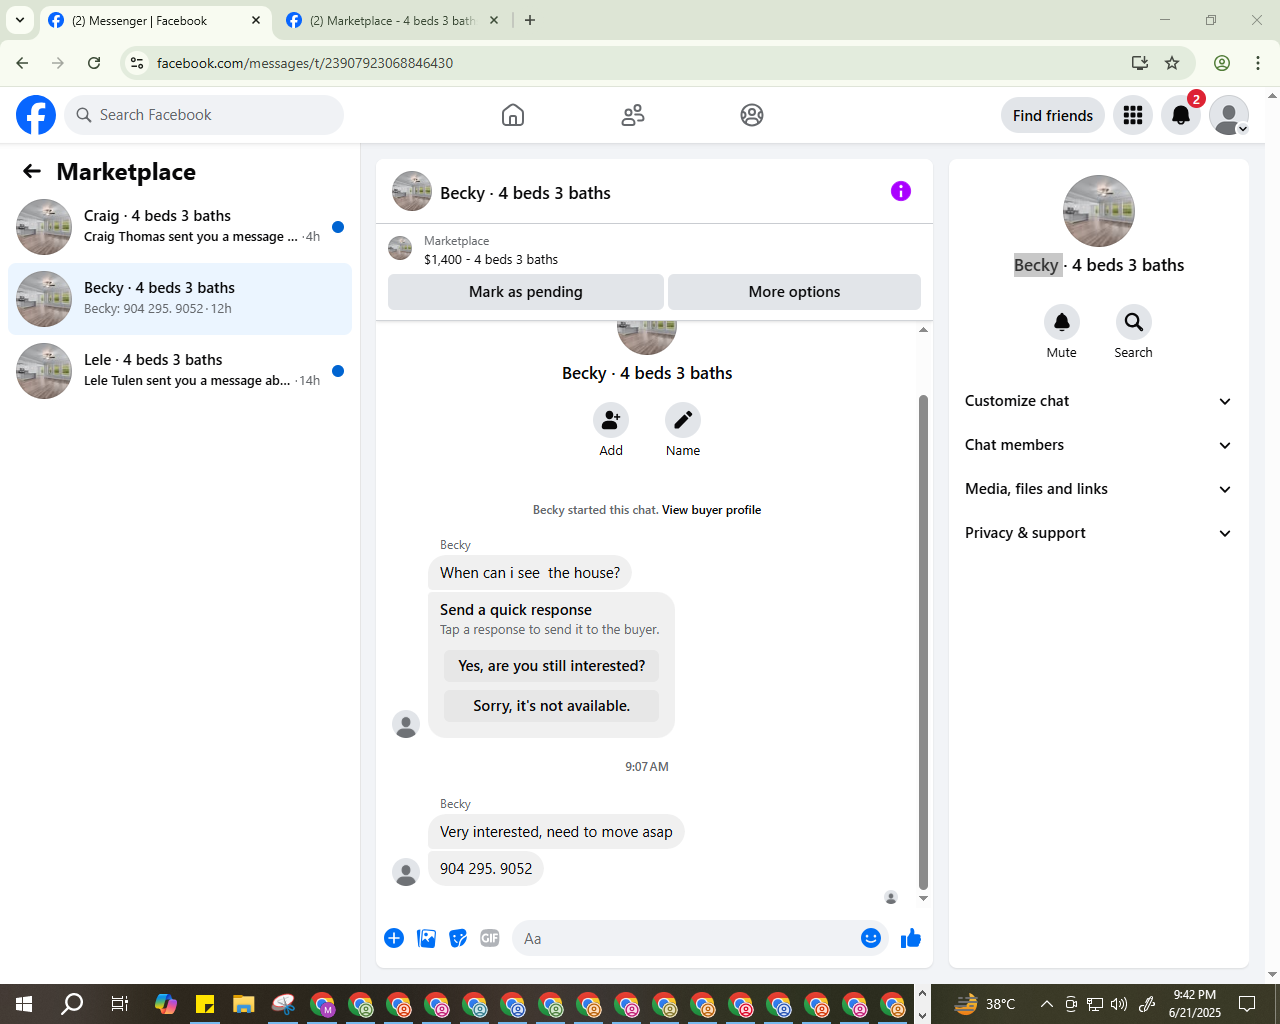Viewport: 1280px width, 1024px height.
Task: Show hidden system tray icons
Action: pyautogui.click(x=1047, y=1004)
